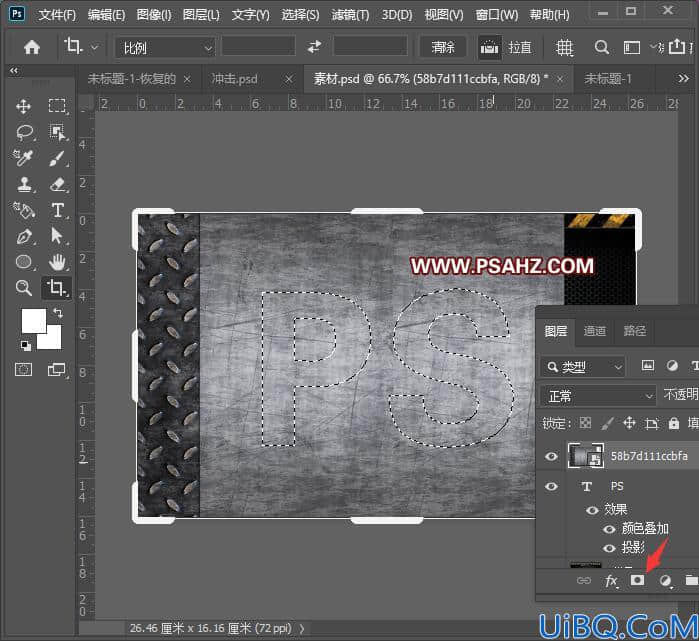Select the Pen tool
This screenshot has height=641, width=699.
(x=24, y=236)
